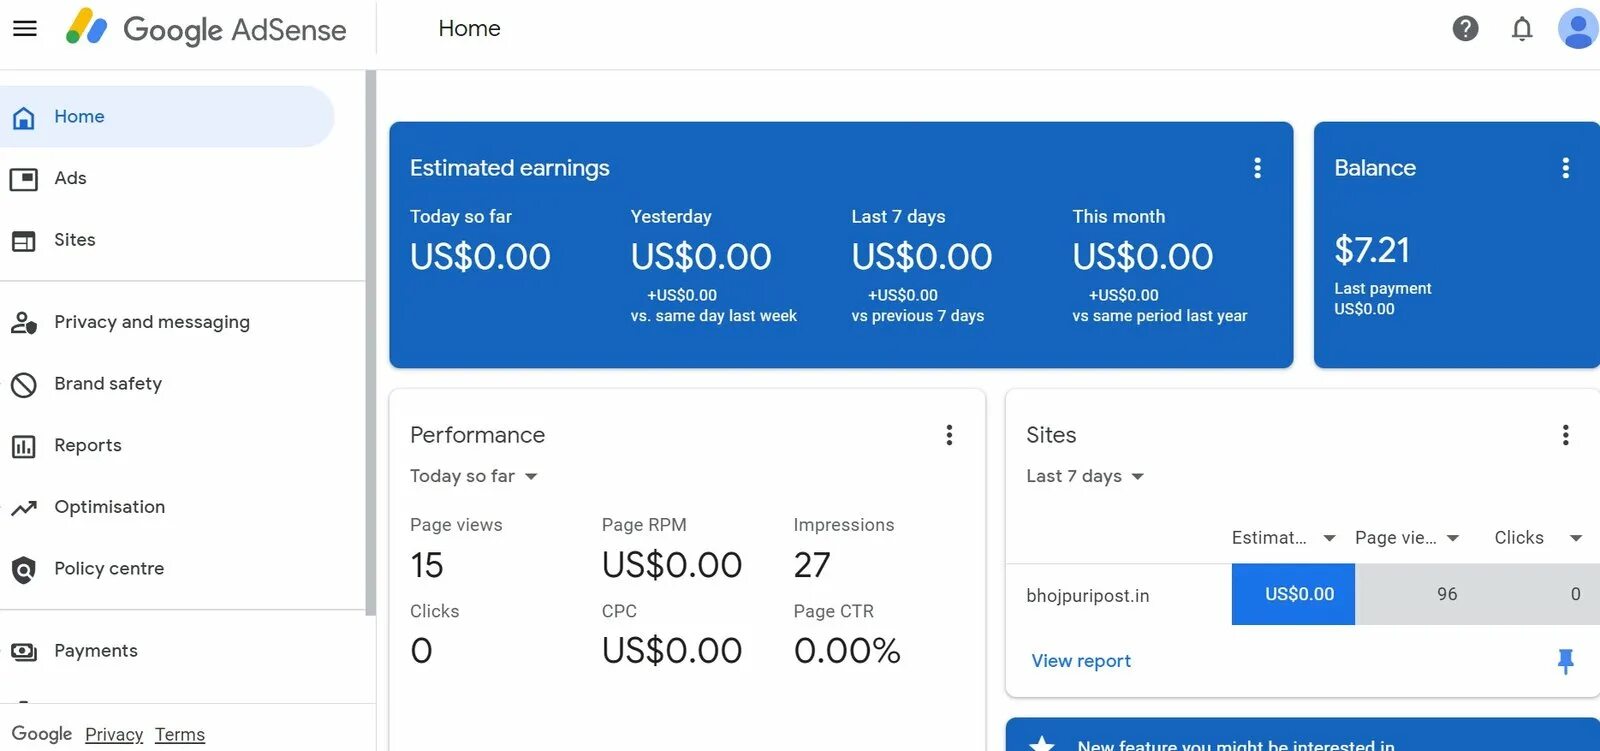The width and height of the screenshot is (1600, 751).
Task: Click the View report link
Action: pos(1081,661)
